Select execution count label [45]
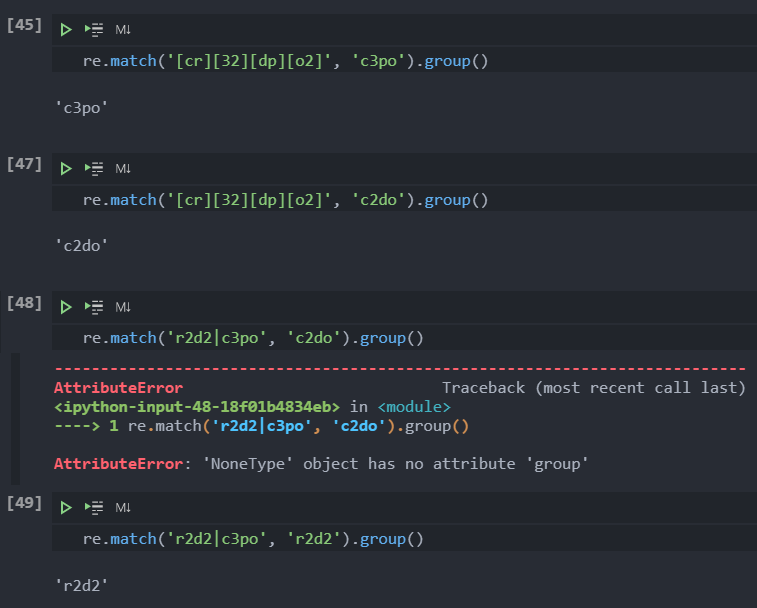The width and height of the screenshot is (757, 608). coord(24,25)
